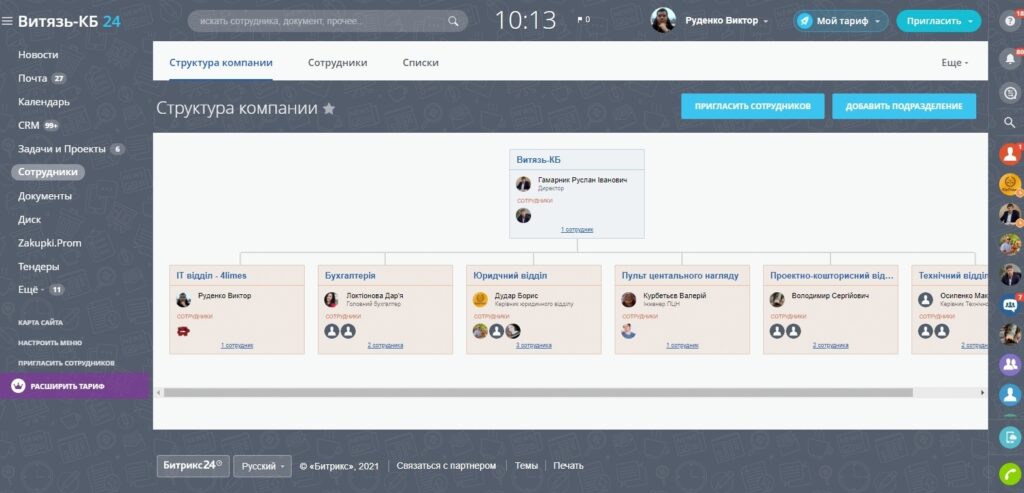Click Гамарник Руслан Іванович avatar

pyautogui.click(x=523, y=183)
